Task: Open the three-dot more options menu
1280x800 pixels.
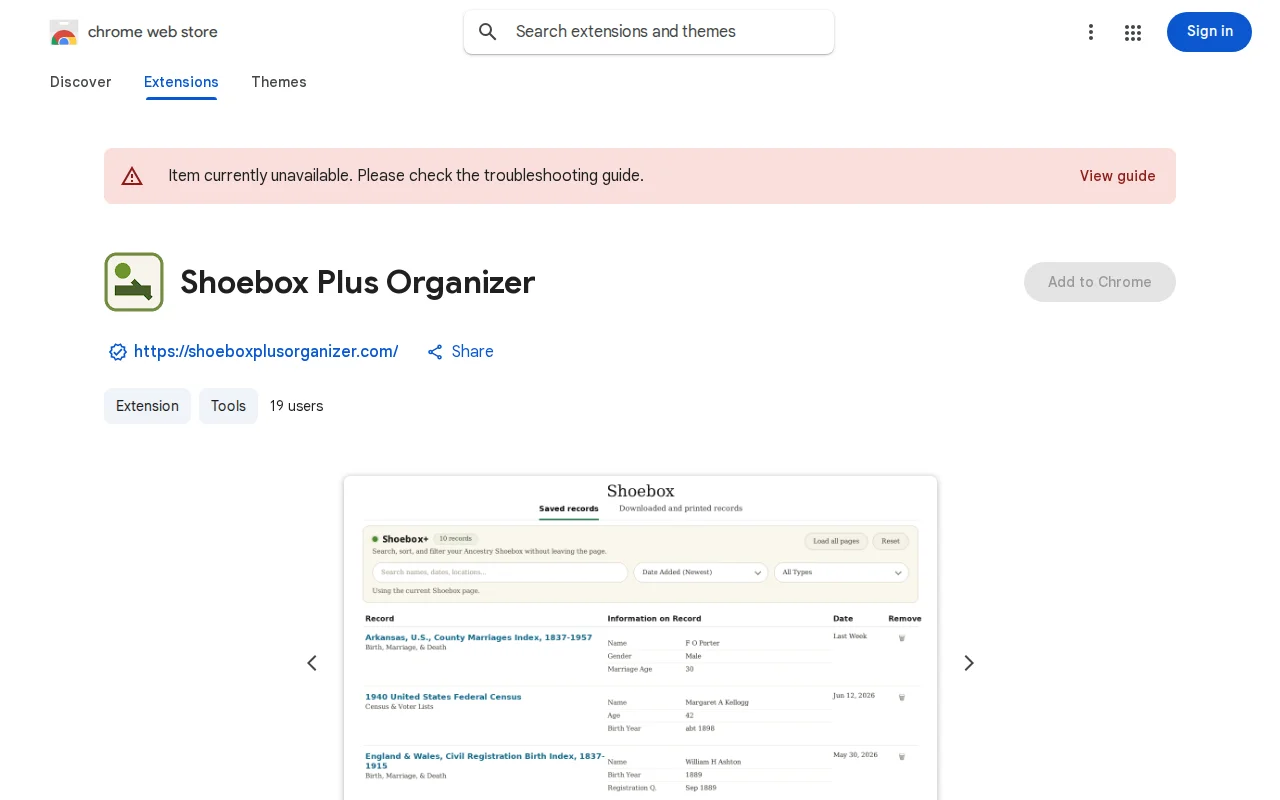Action: point(1091,32)
